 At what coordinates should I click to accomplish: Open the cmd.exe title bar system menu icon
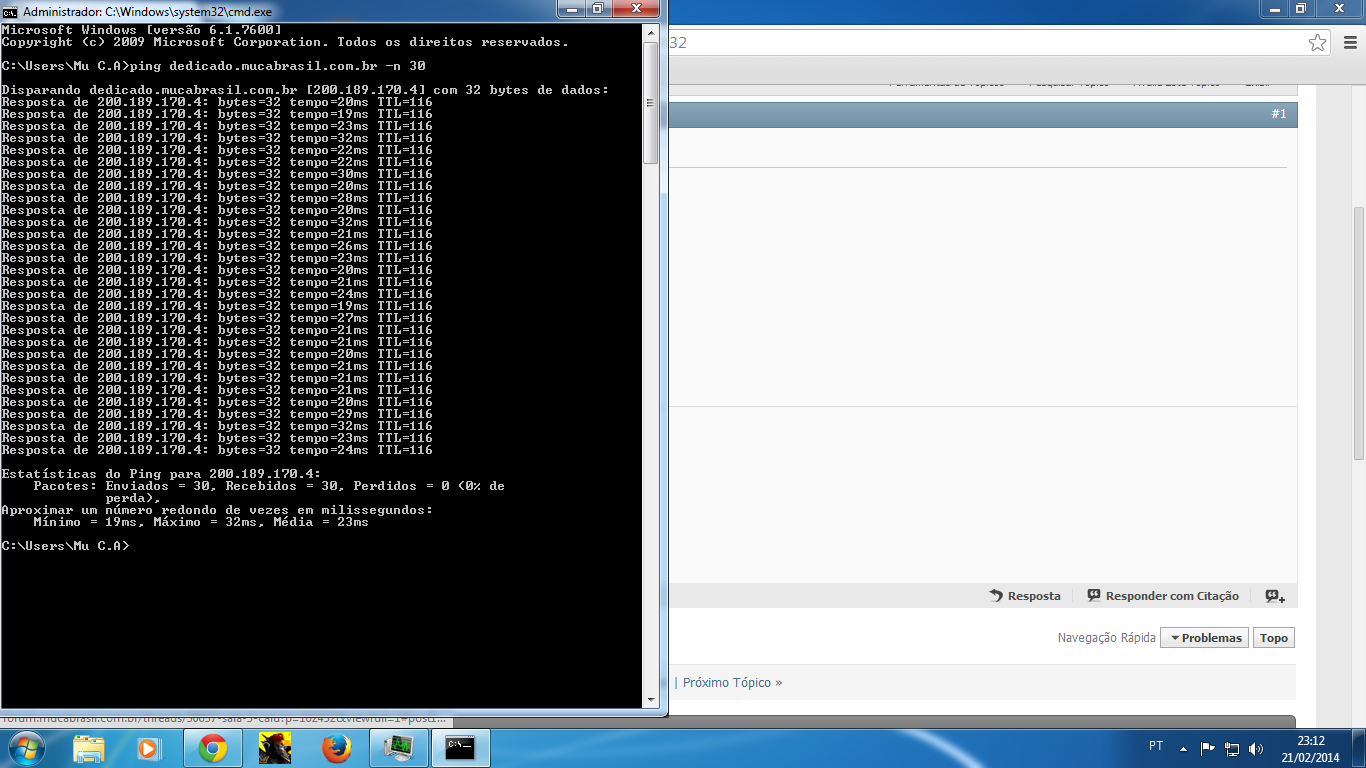pyautogui.click(x=10, y=11)
